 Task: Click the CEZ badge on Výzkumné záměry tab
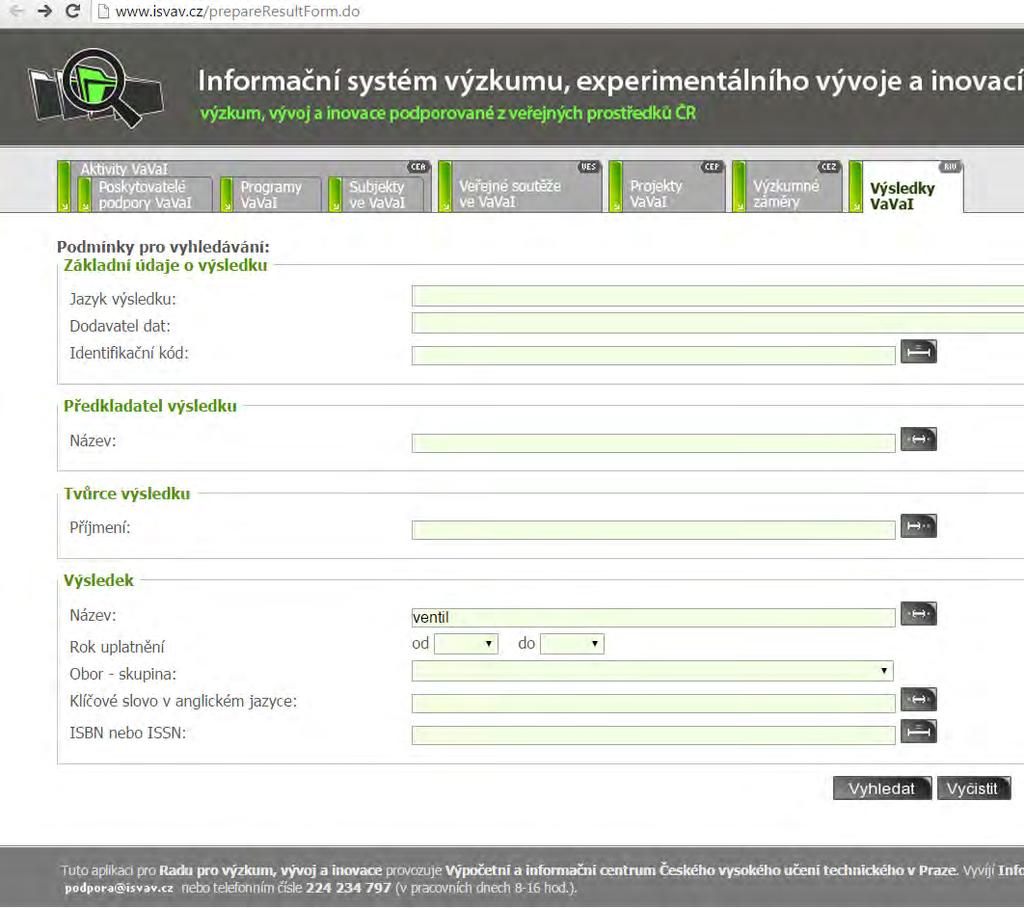pyautogui.click(x=829, y=167)
